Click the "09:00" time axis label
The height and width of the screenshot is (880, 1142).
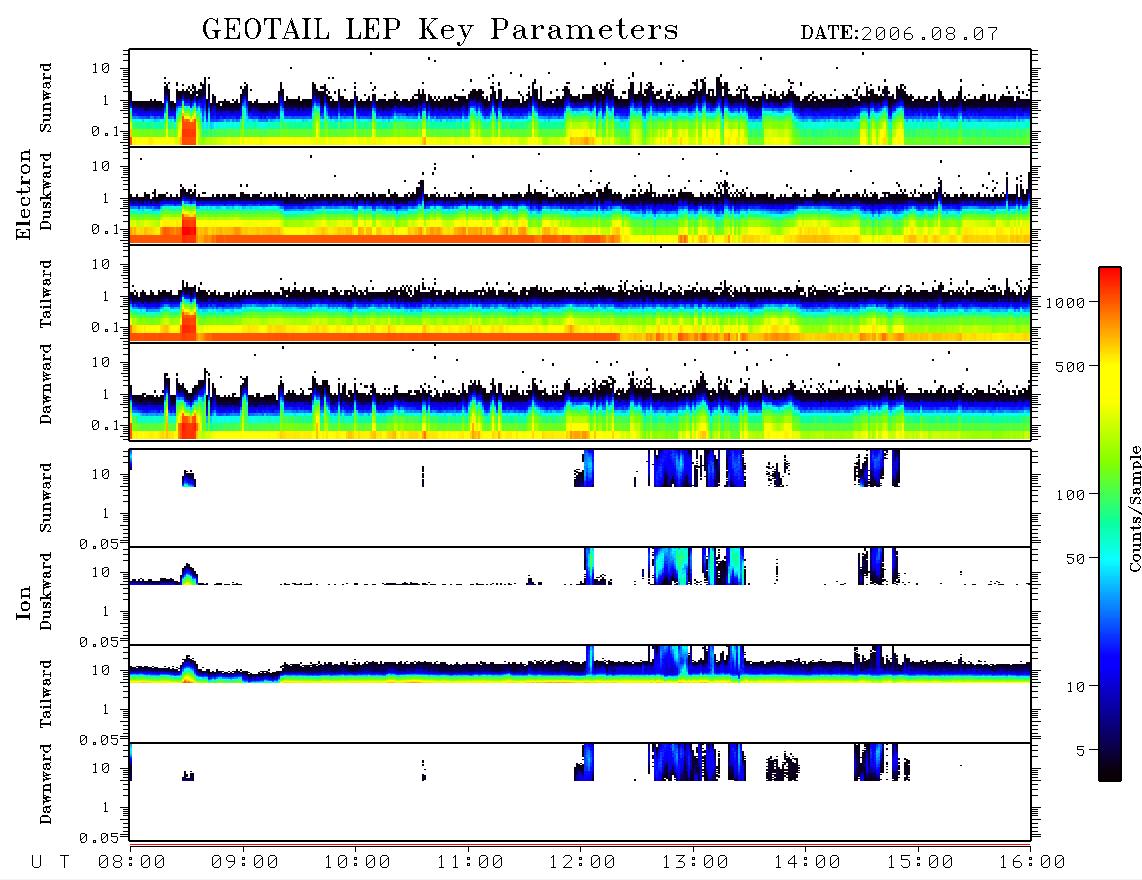(245, 863)
